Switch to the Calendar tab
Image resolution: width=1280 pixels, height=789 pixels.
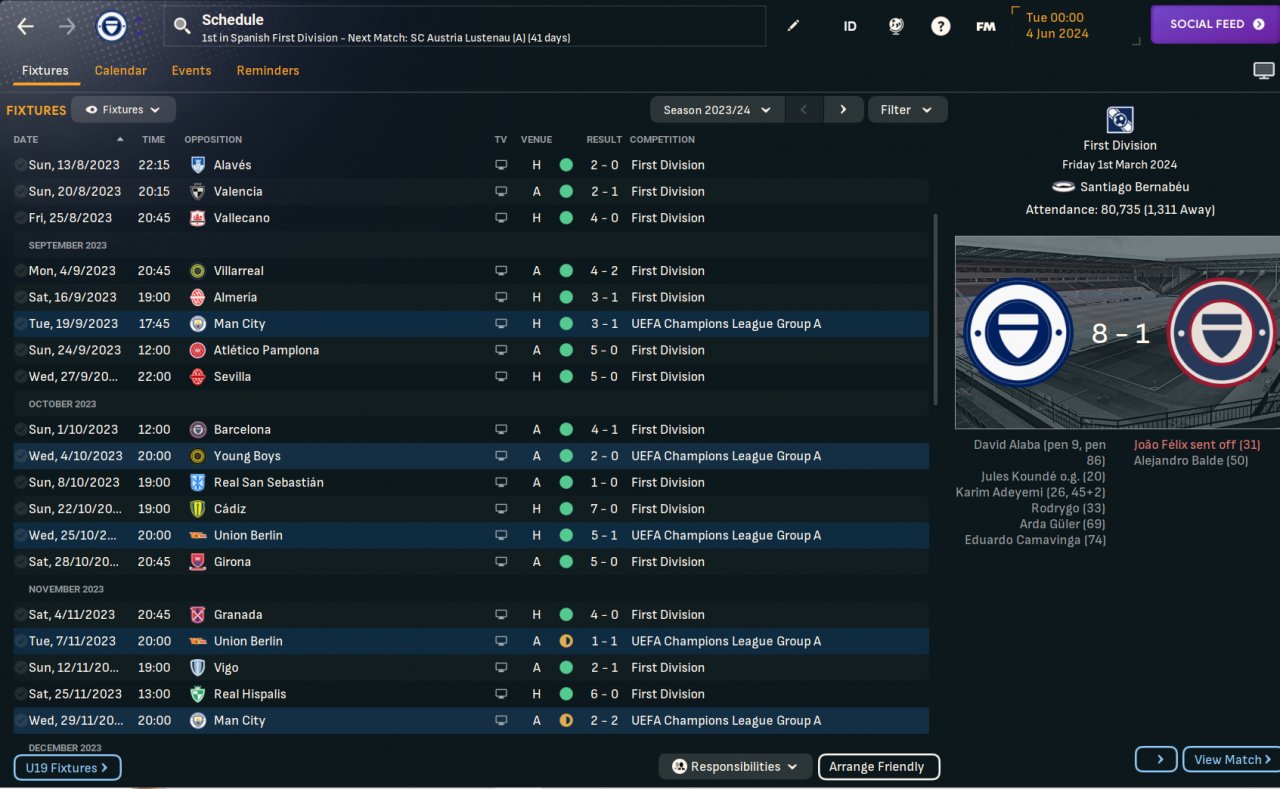click(x=121, y=71)
